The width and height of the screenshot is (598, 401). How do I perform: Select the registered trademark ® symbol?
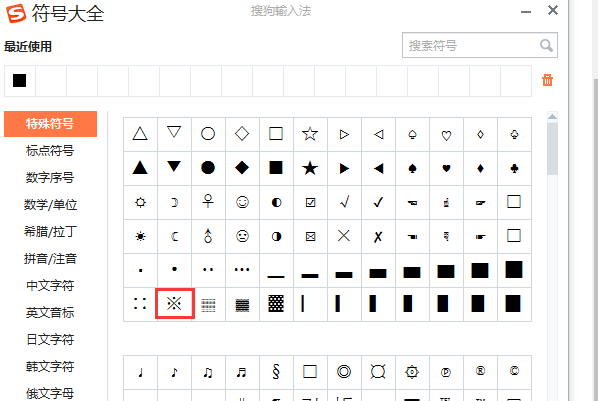[x=480, y=370]
